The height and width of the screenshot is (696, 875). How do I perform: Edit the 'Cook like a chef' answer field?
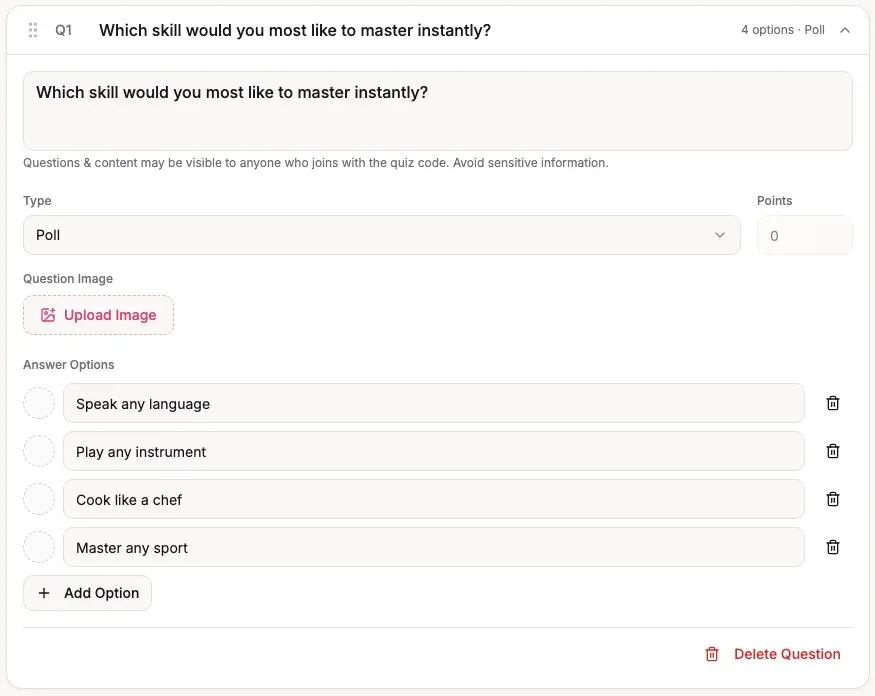click(434, 499)
